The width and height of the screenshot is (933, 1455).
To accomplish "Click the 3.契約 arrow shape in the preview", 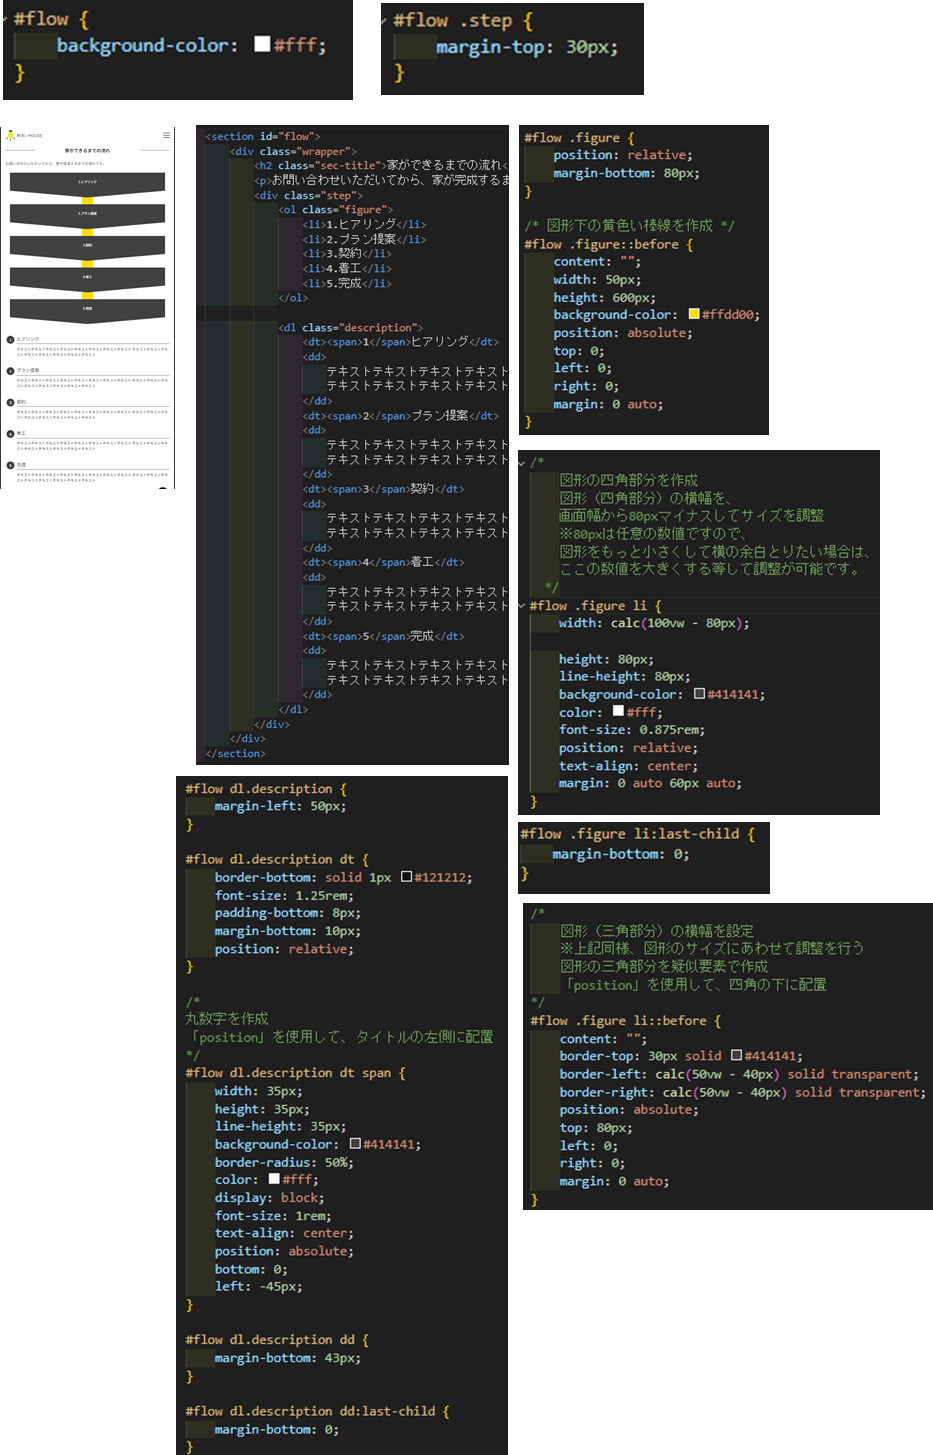I will (87, 247).
